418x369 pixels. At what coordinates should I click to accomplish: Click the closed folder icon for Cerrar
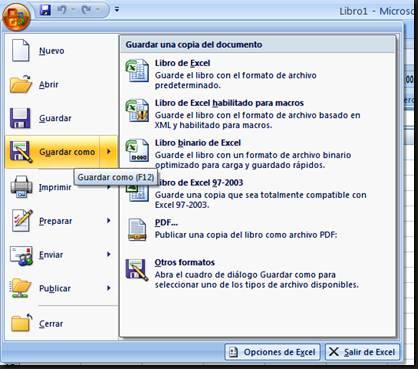click(x=22, y=322)
